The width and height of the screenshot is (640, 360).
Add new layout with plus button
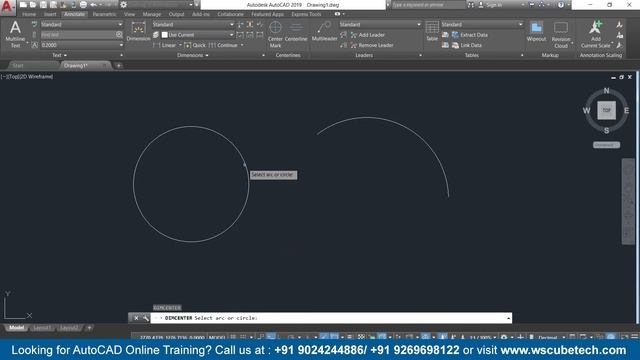click(x=89, y=328)
